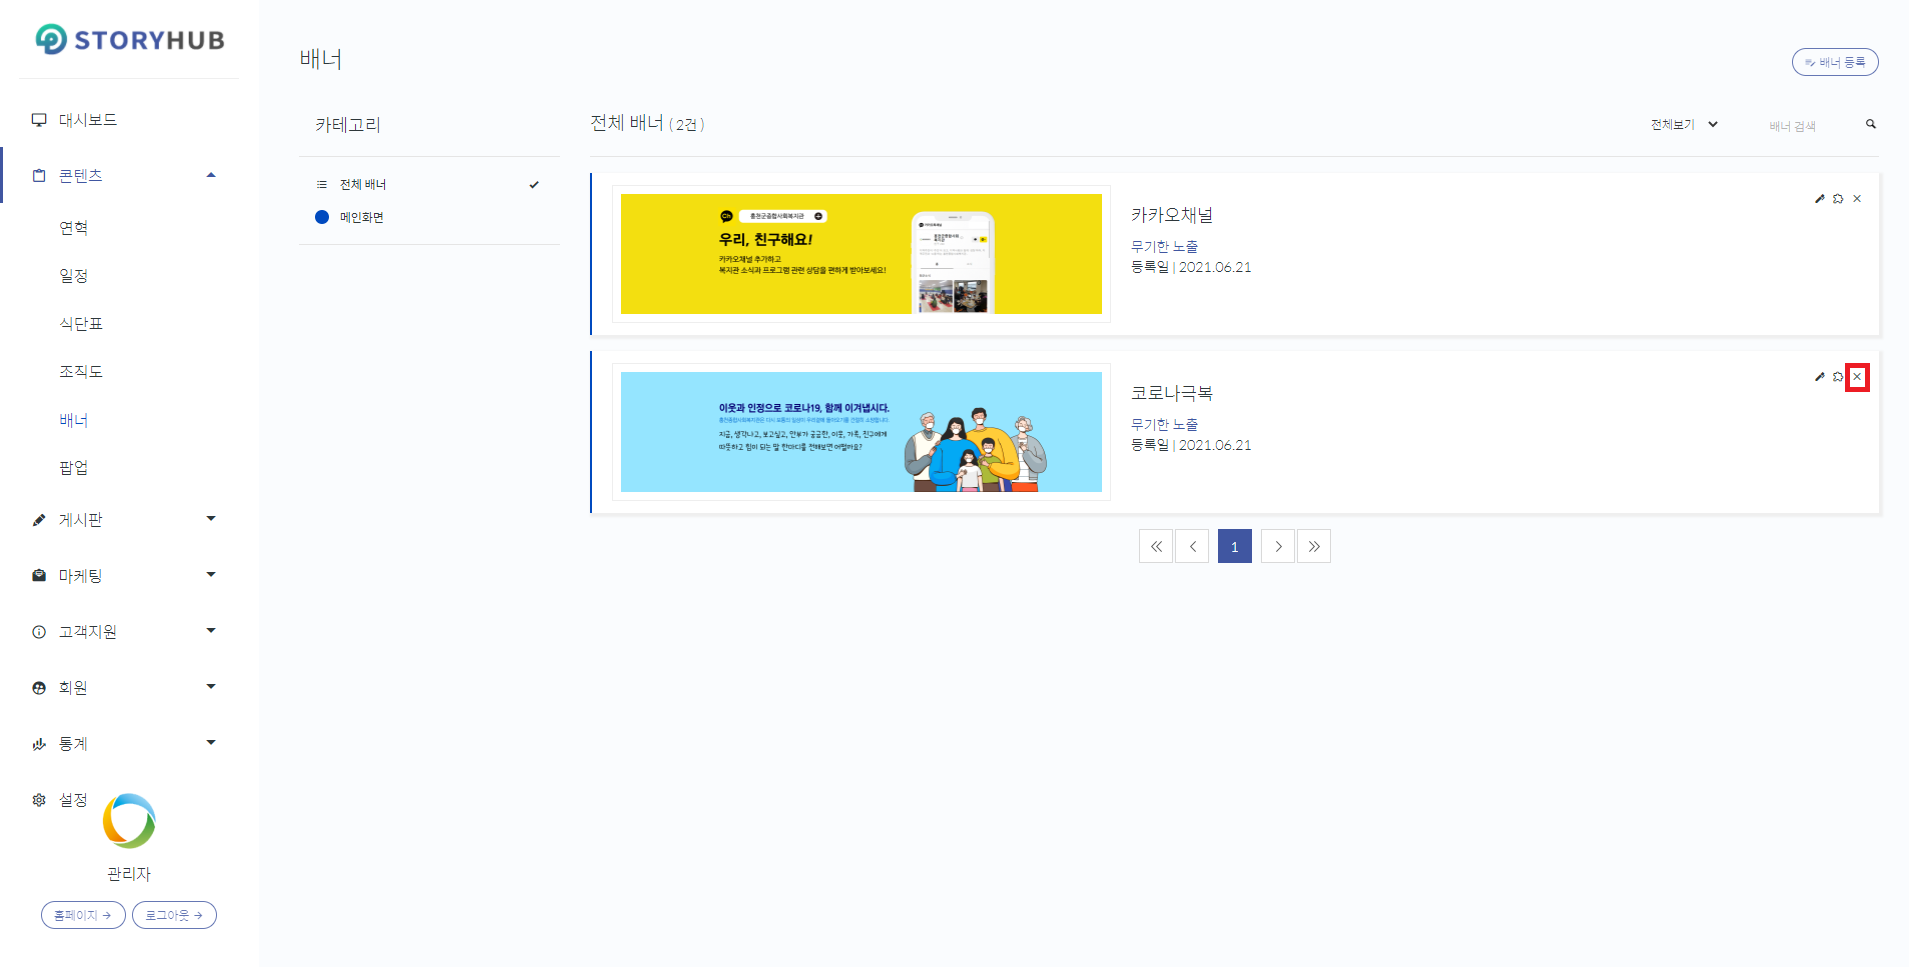Delete the 카카오채널 banner with X icon
This screenshot has height=967, width=1909.
[1857, 199]
